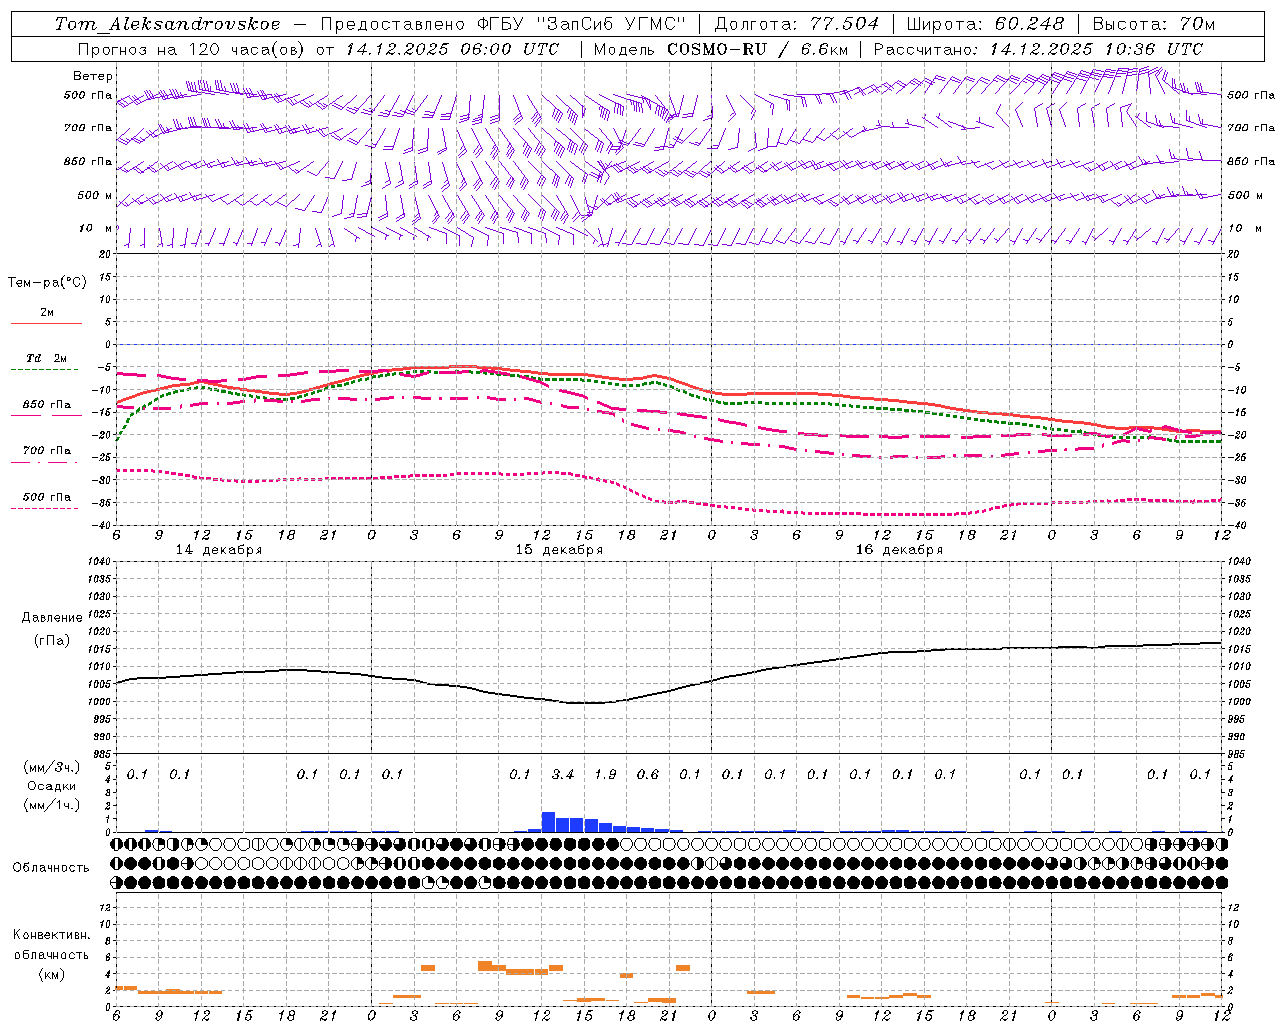Click the 14 декабря date label
Viewport: 1280px width, 1024px height.
(219, 550)
